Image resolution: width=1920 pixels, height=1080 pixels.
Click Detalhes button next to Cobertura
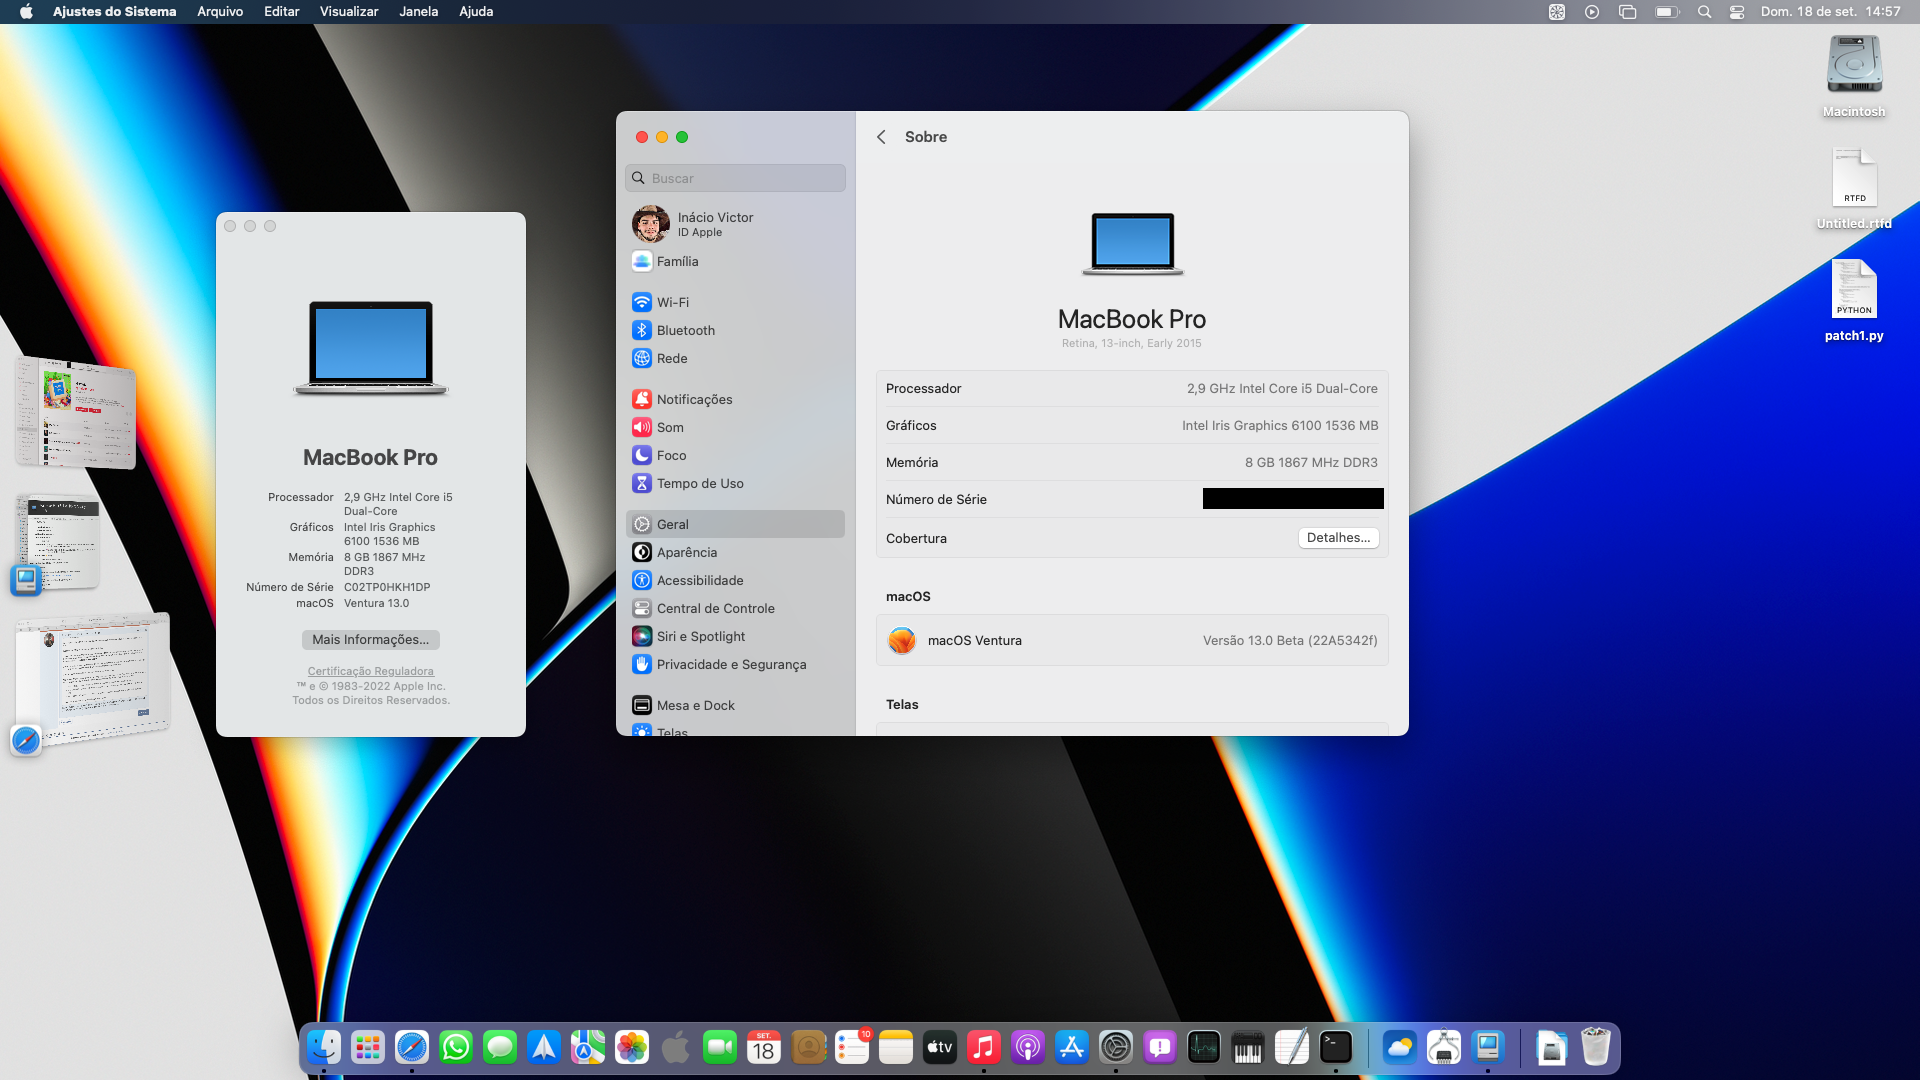[x=1338, y=538]
